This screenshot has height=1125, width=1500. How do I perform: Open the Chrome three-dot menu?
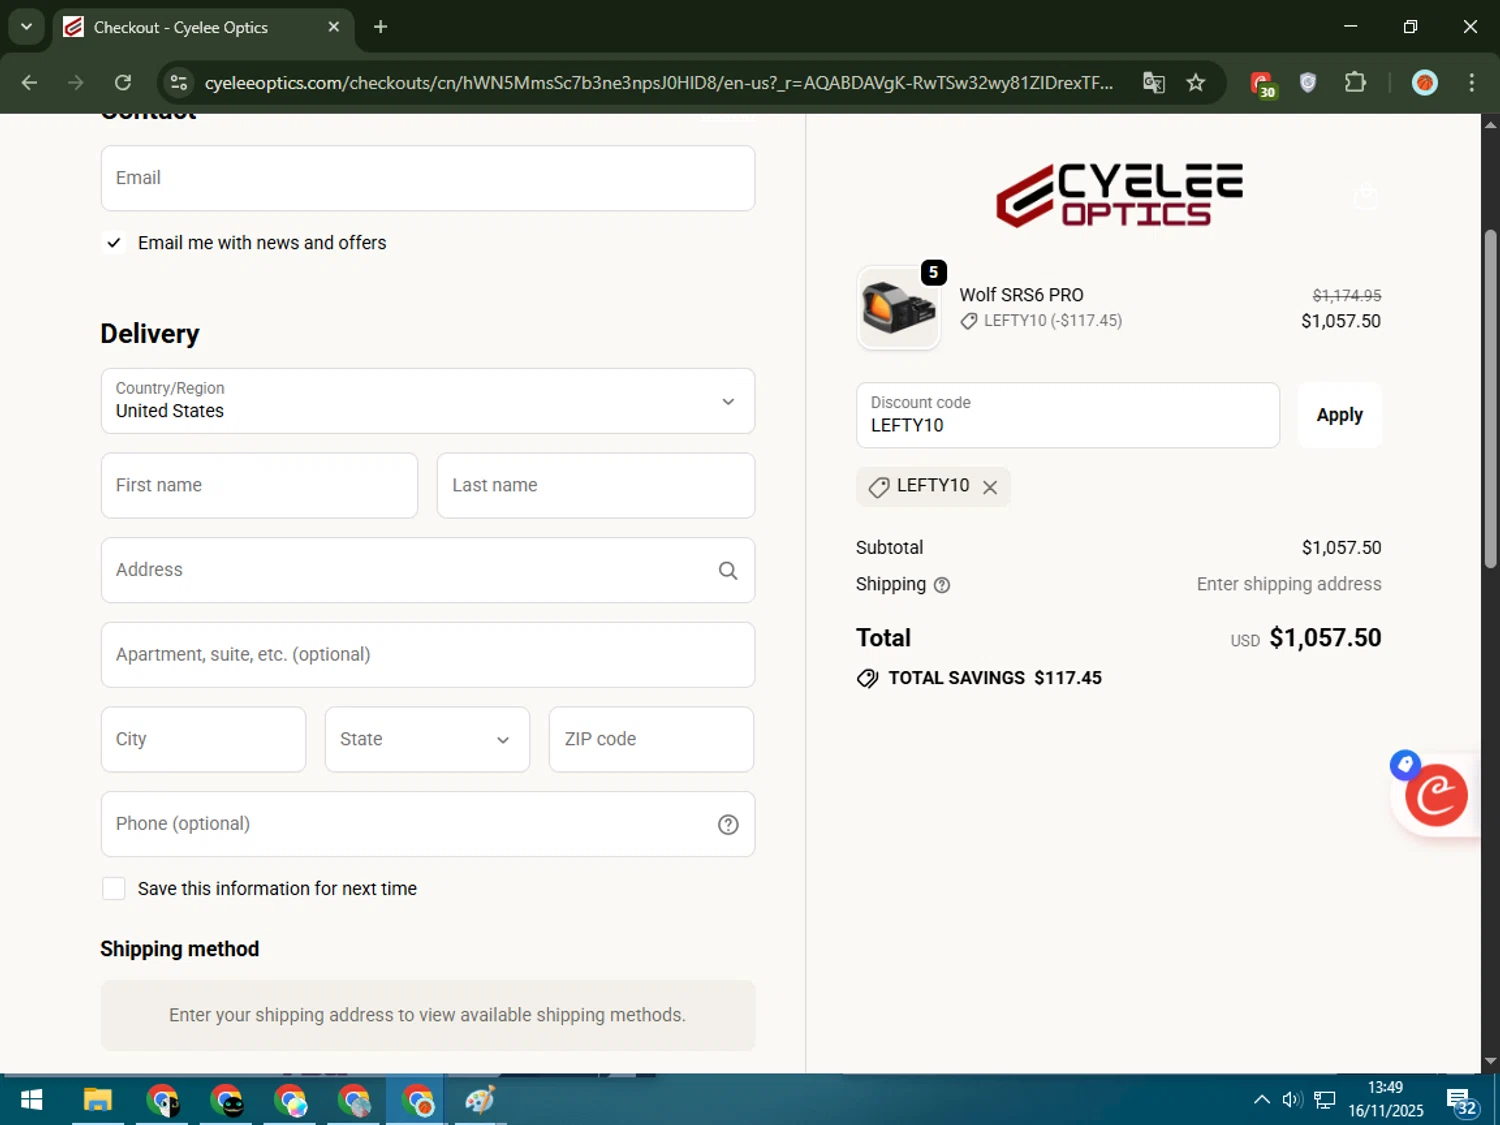1471,83
